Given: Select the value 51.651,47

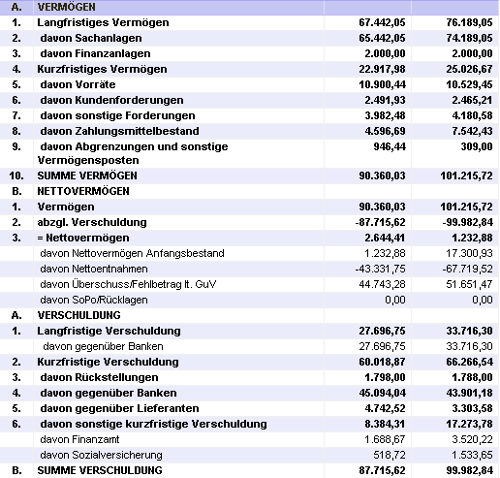Looking at the screenshot, I should point(469,284).
